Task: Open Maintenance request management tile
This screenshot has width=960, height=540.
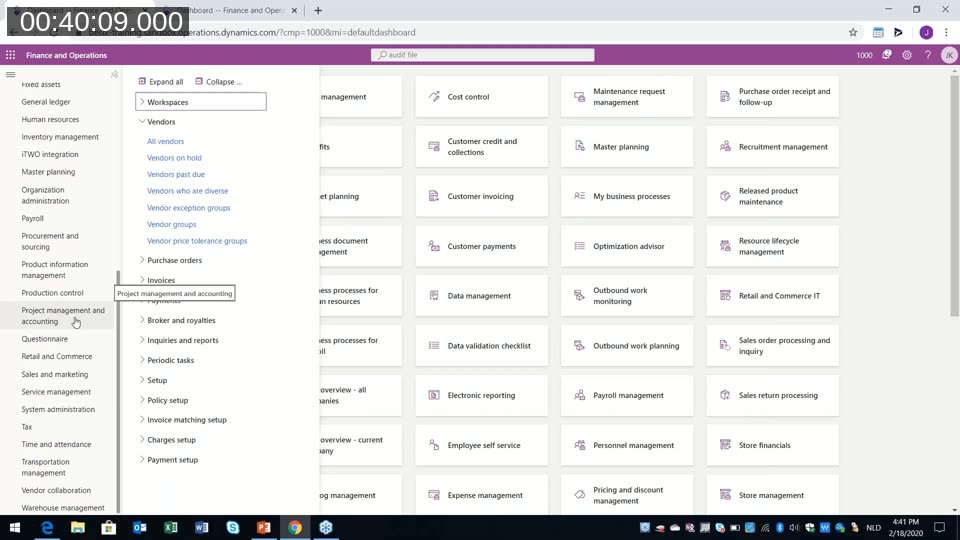Action: (x=627, y=97)
